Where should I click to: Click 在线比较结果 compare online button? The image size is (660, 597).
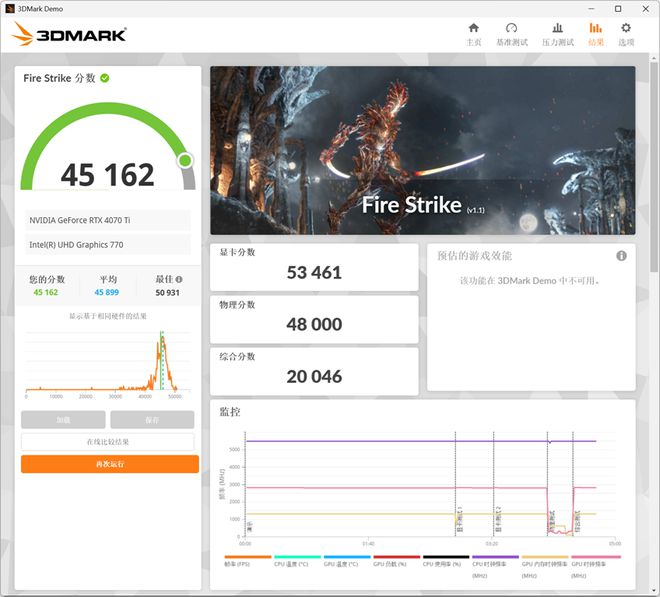tap(108, 442)
